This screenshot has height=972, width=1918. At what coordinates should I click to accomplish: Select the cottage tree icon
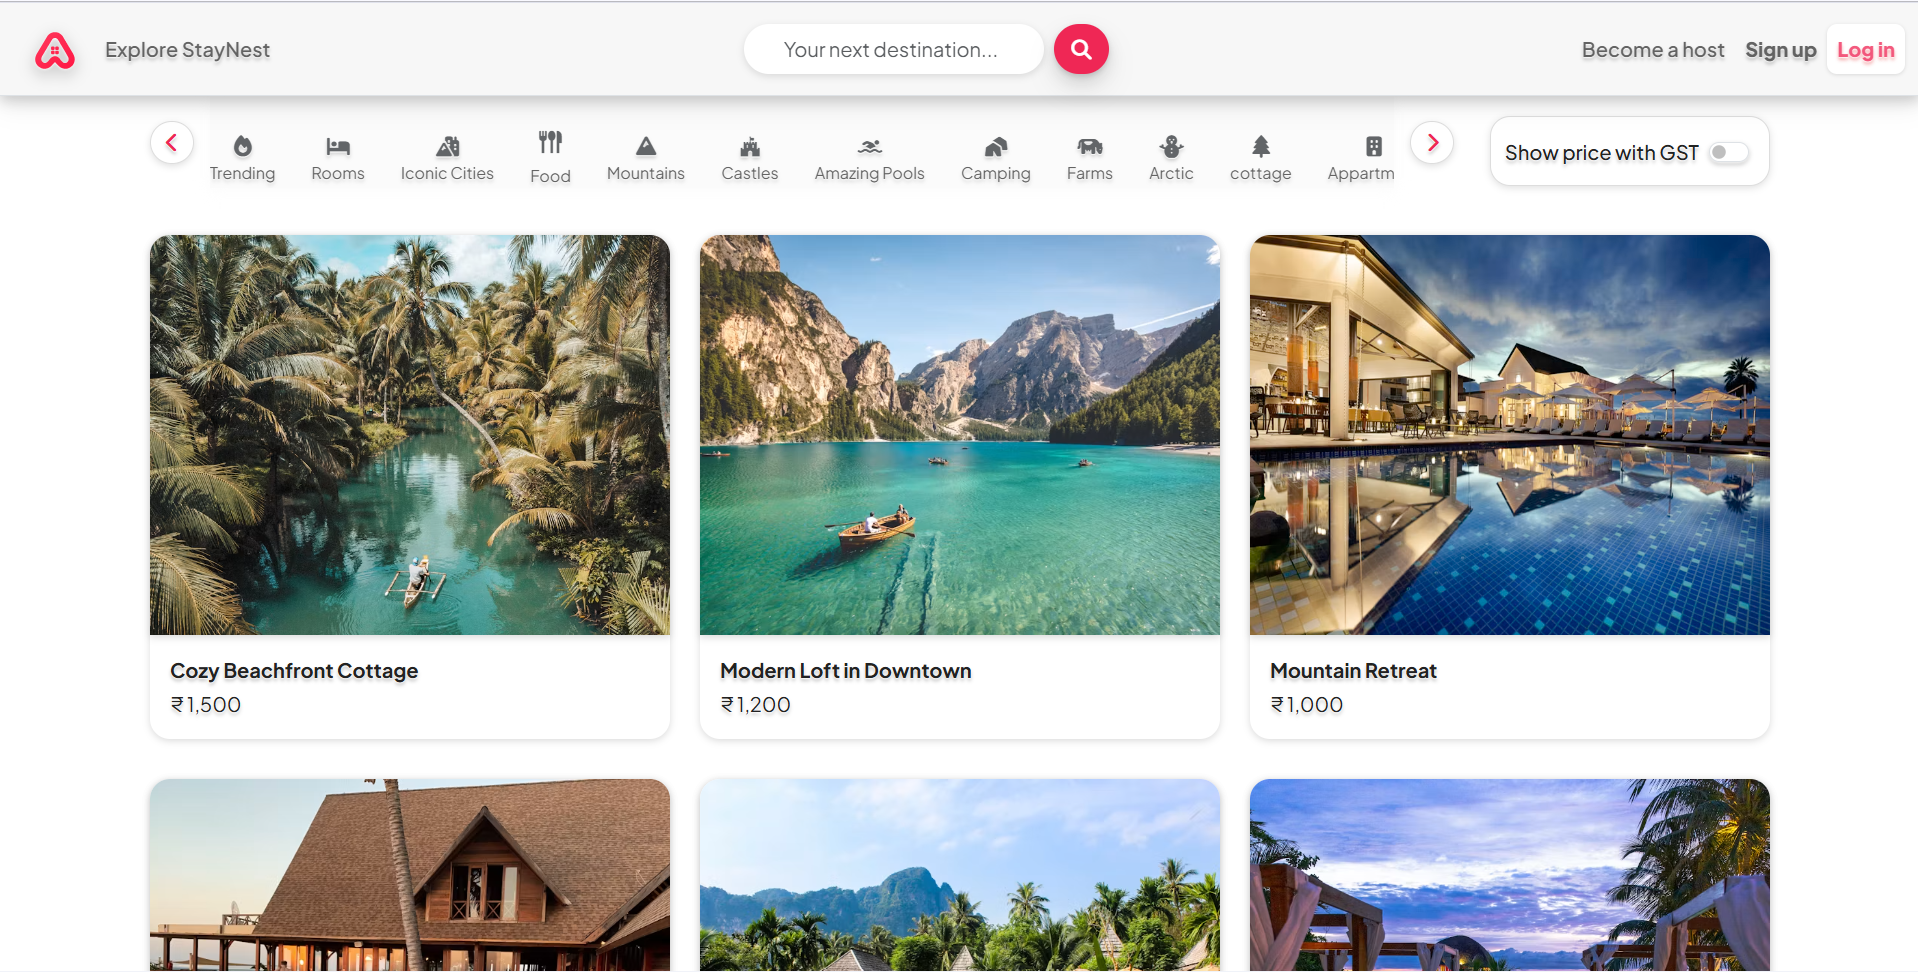[x=1261, y=146]
